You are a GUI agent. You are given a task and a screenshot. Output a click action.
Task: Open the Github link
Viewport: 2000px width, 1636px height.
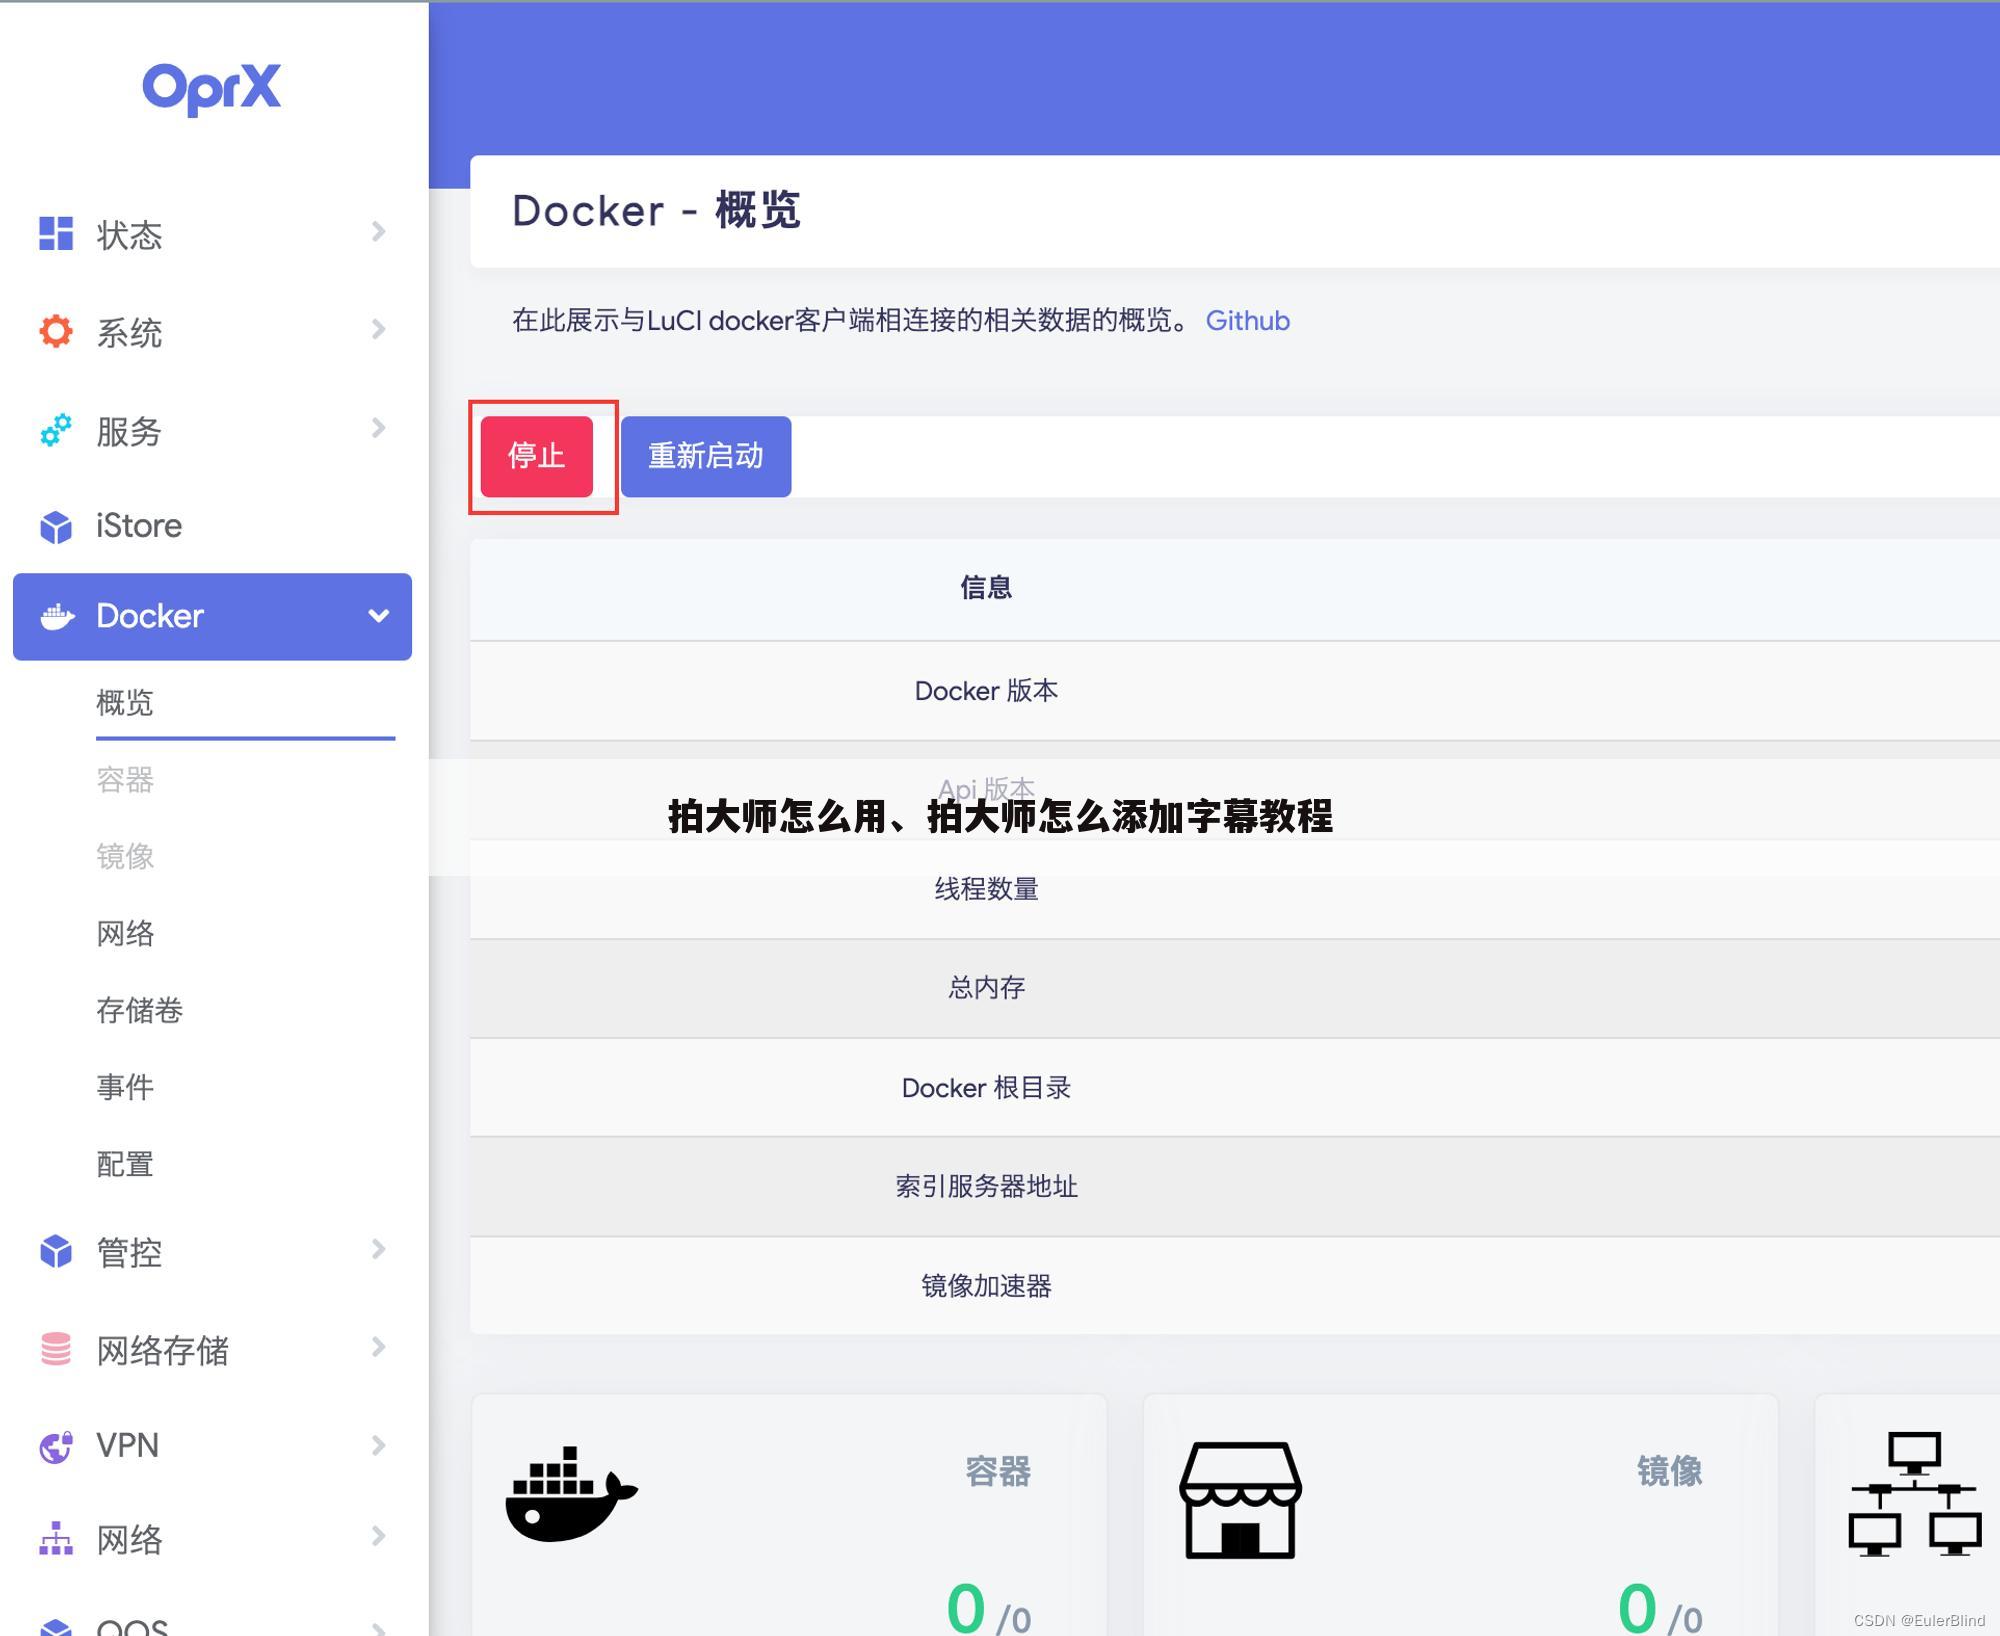click(x=1247, y=320)
